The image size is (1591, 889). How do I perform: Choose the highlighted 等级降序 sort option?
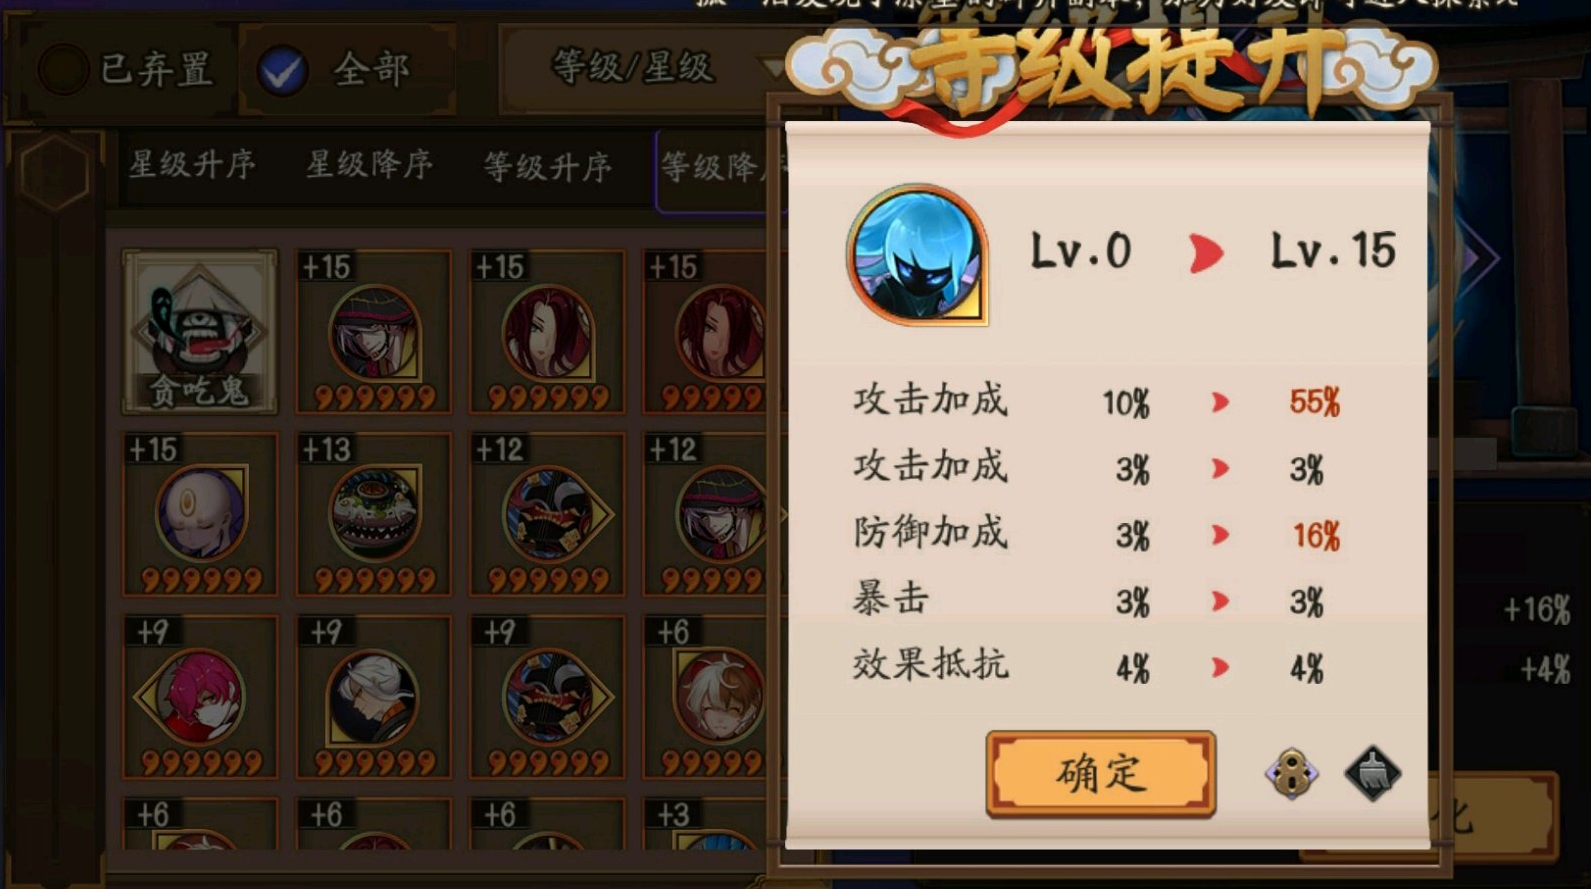click(712, 168)
